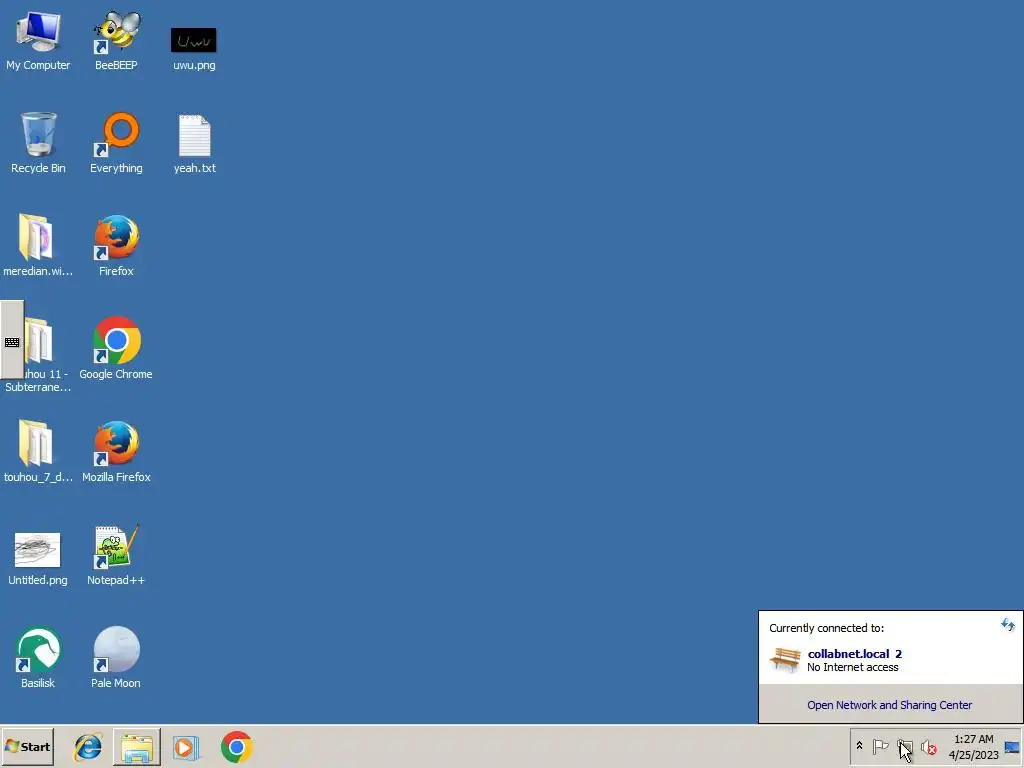Select the Firefox shortcut icon
The image size is (1024, 768).
[116, 246]
